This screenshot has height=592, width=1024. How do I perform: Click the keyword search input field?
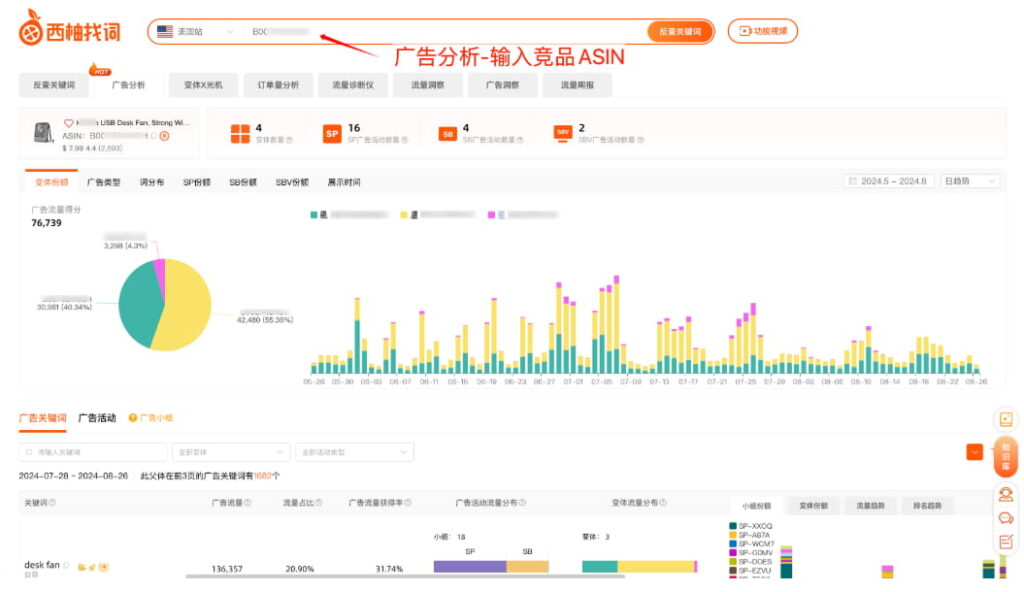click(x=95, y=451)
